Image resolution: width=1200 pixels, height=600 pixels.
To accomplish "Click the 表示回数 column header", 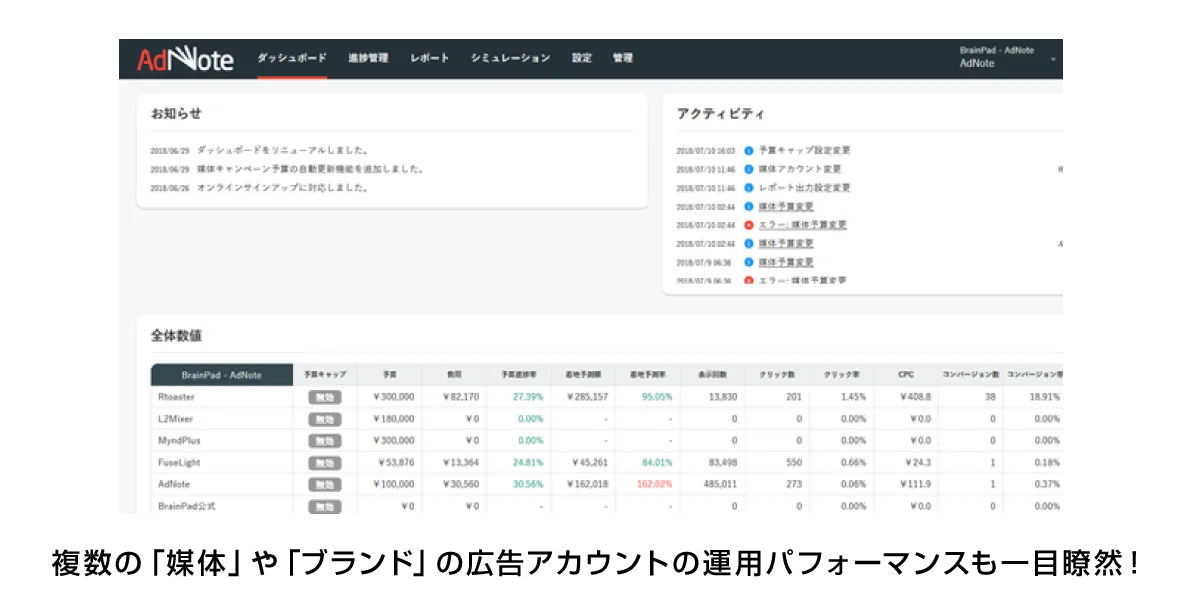I will point(714,375).
